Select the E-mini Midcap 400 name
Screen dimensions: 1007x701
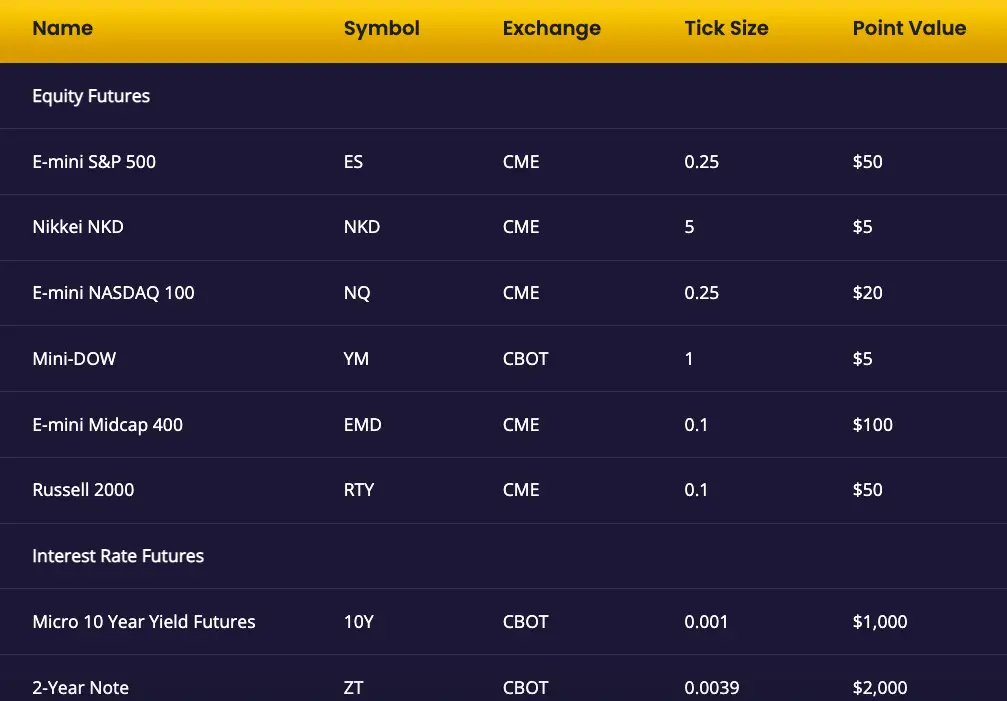coord(107,425)
